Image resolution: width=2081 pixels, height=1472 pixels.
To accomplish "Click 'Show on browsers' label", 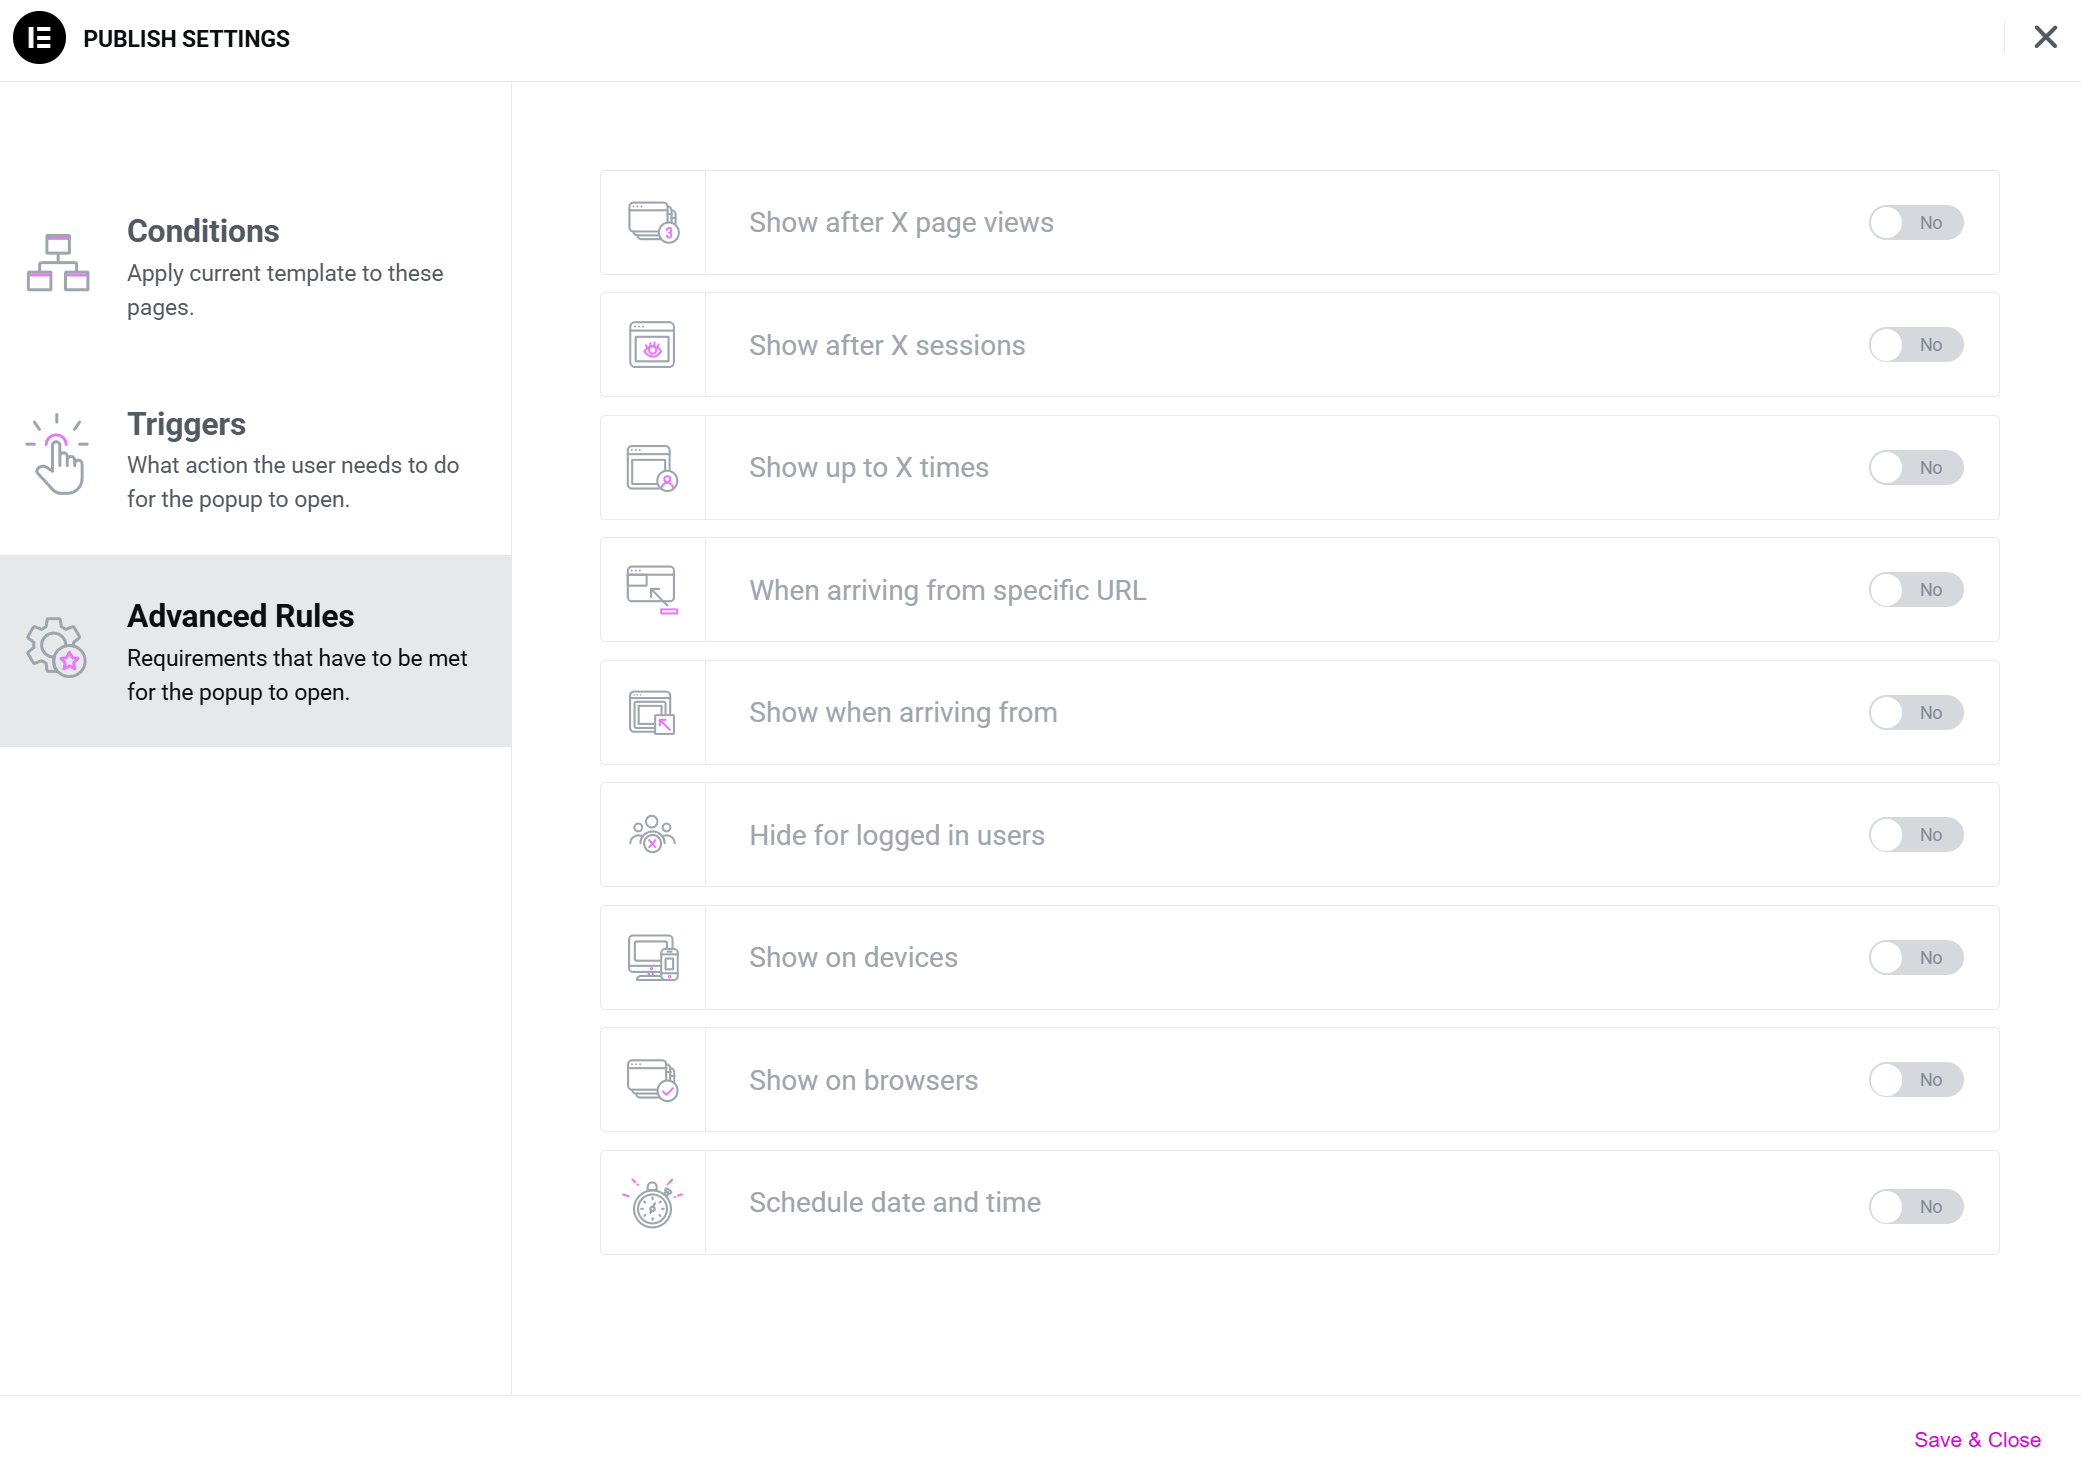I will coord(864,1080).
